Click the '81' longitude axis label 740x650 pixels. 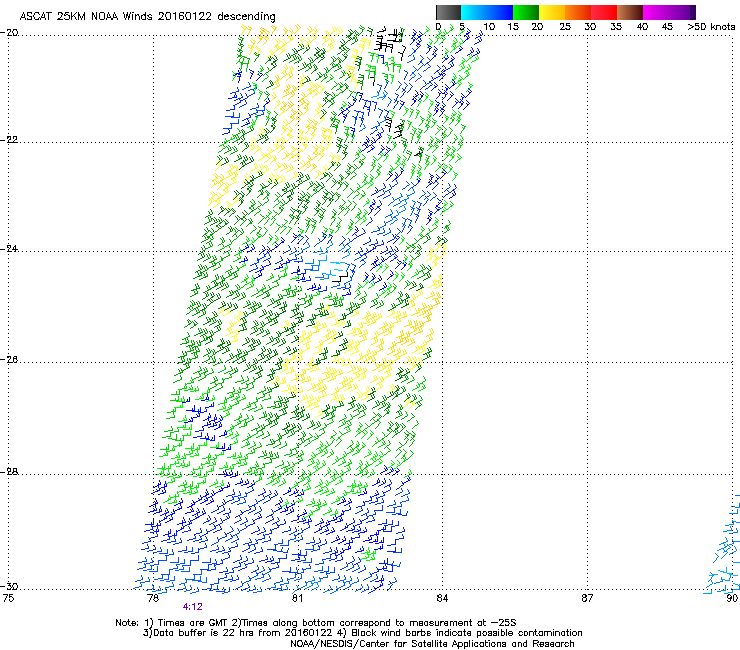[x=297, y=598]
